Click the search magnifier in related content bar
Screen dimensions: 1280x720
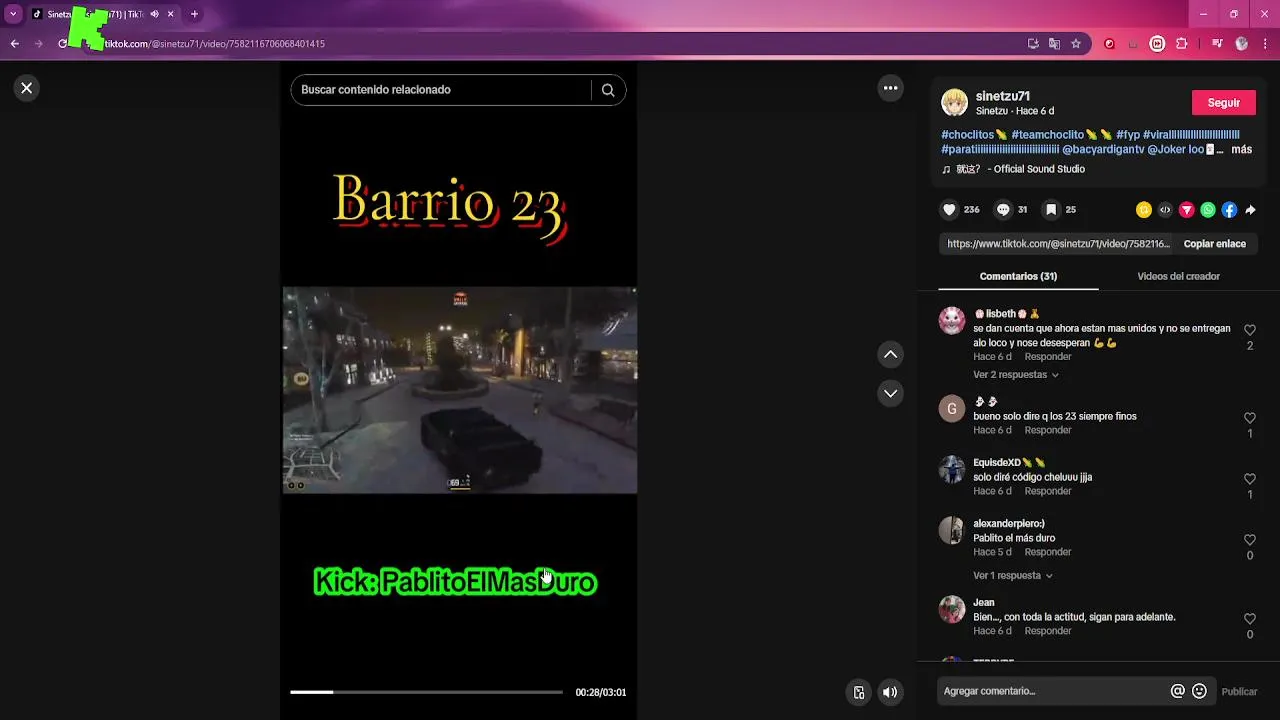[x=608, y=90]
